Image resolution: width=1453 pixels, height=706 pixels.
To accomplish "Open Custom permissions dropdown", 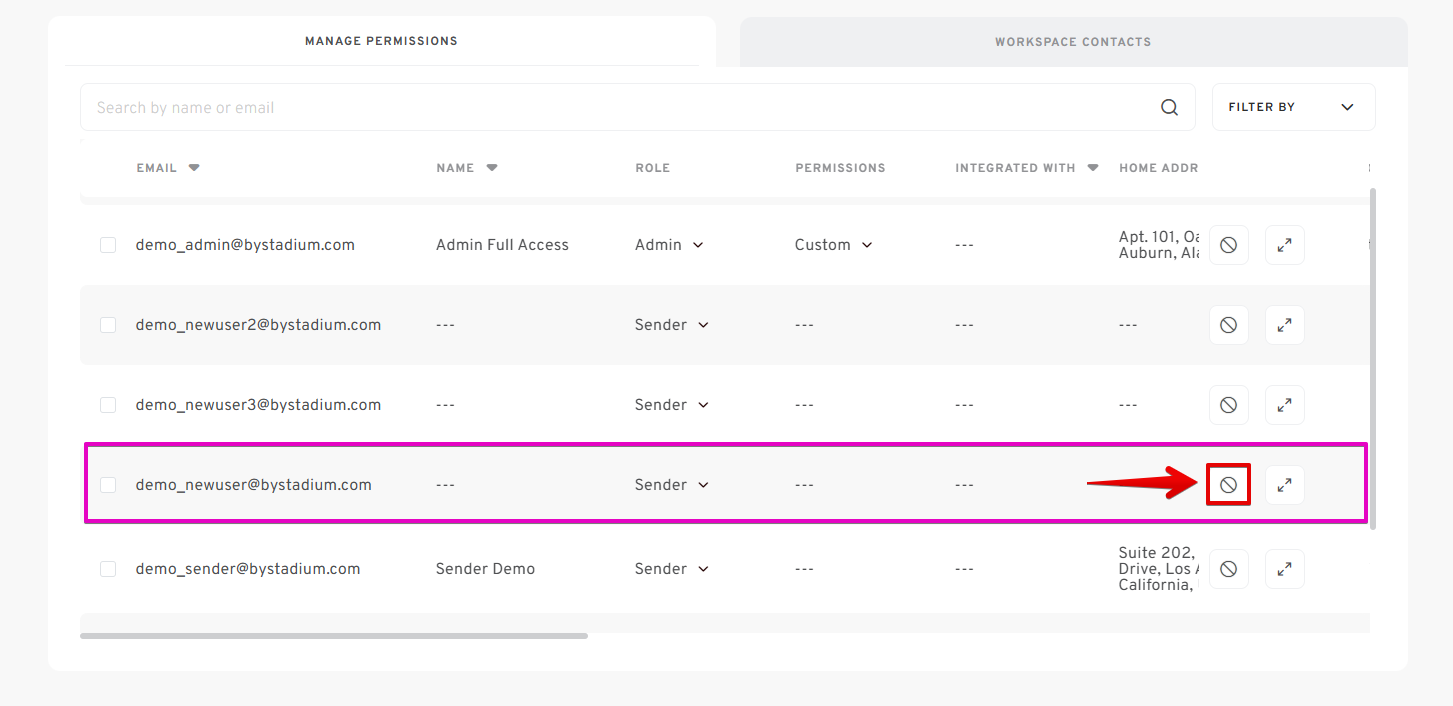I will coord(833,245).
